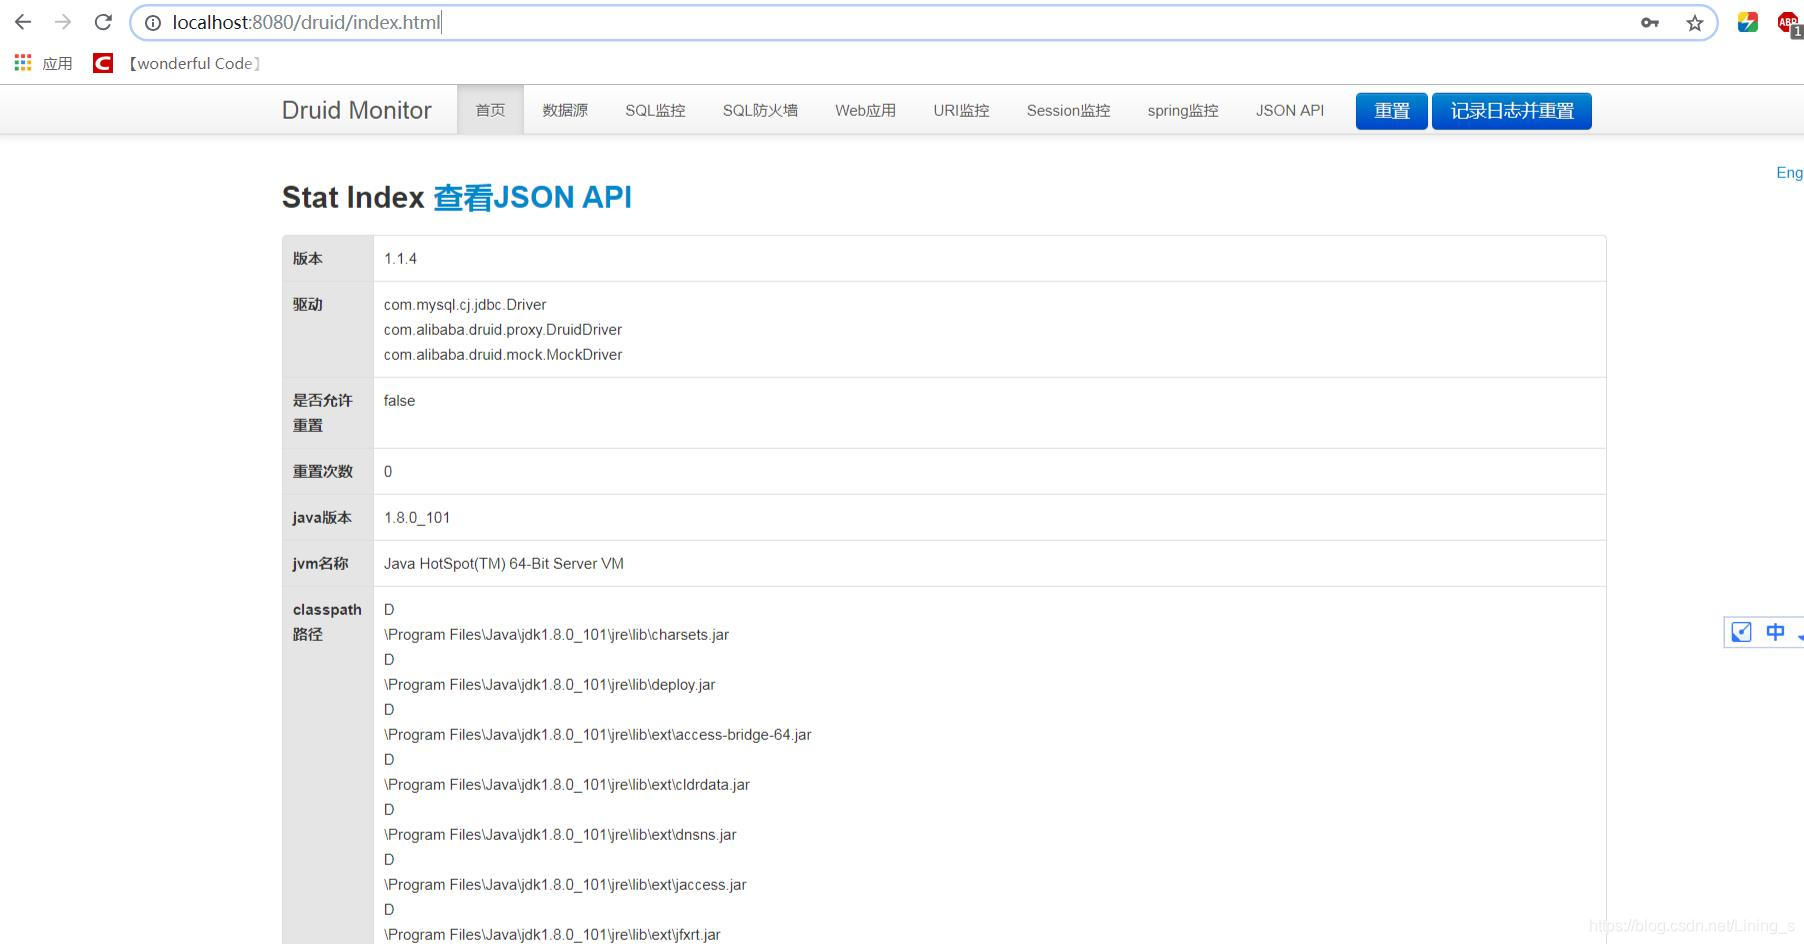Select the 首页 tab

pos(490,110)
